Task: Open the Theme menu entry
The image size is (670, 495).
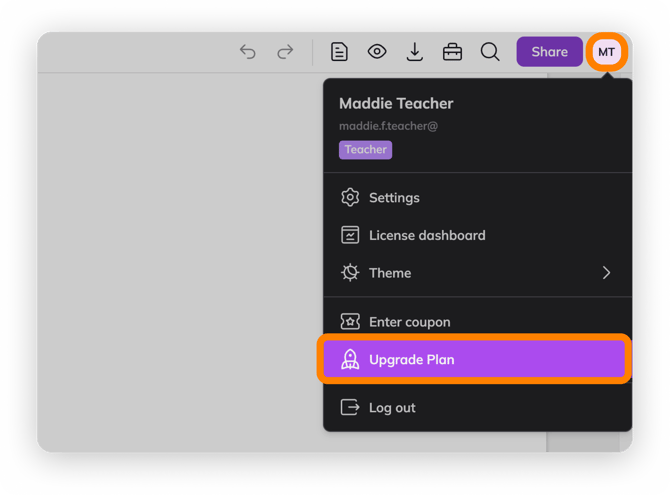Action: pos(477,273)
